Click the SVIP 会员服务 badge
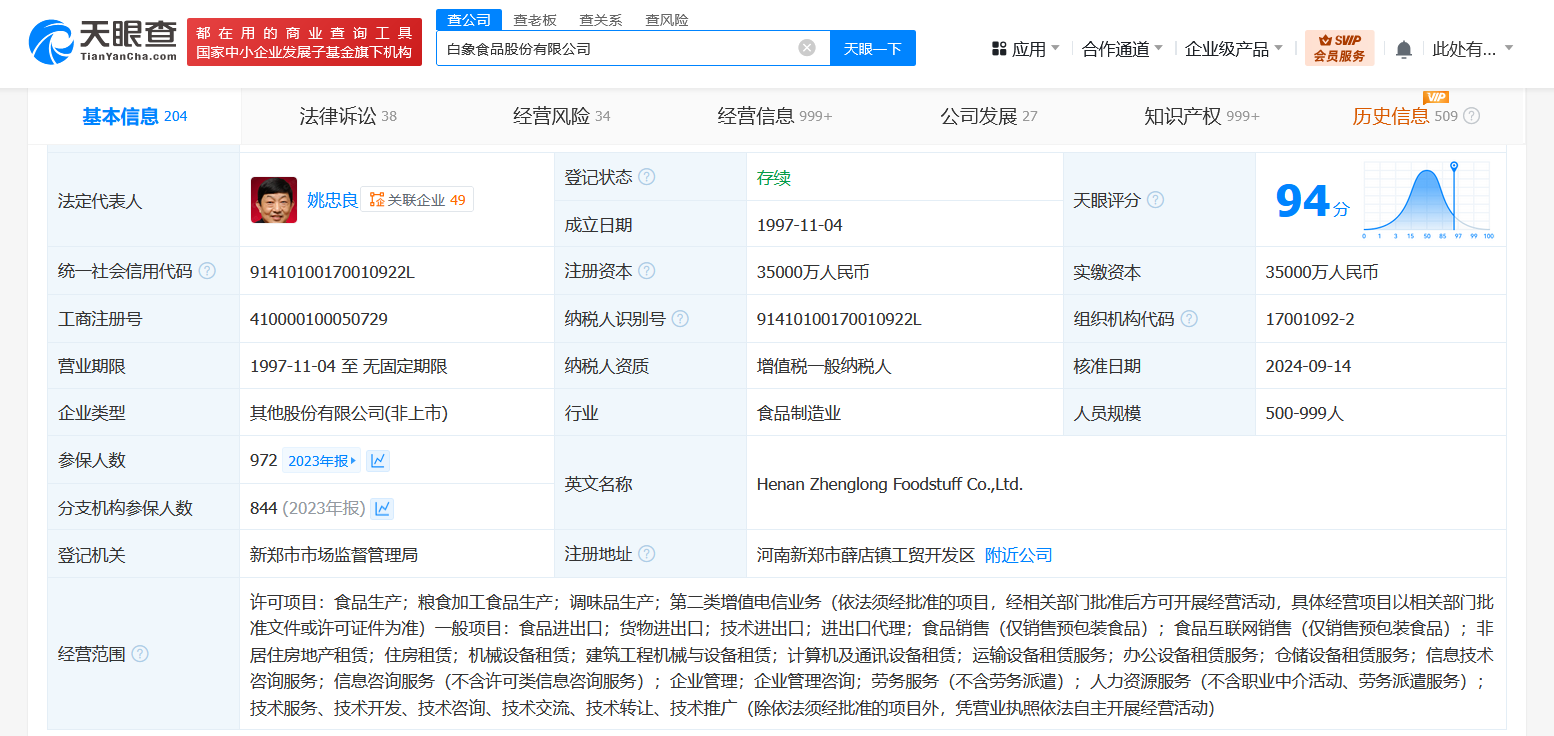Screen dimensions: 1554x736 pyautogui.click(x=1339, y=48)
